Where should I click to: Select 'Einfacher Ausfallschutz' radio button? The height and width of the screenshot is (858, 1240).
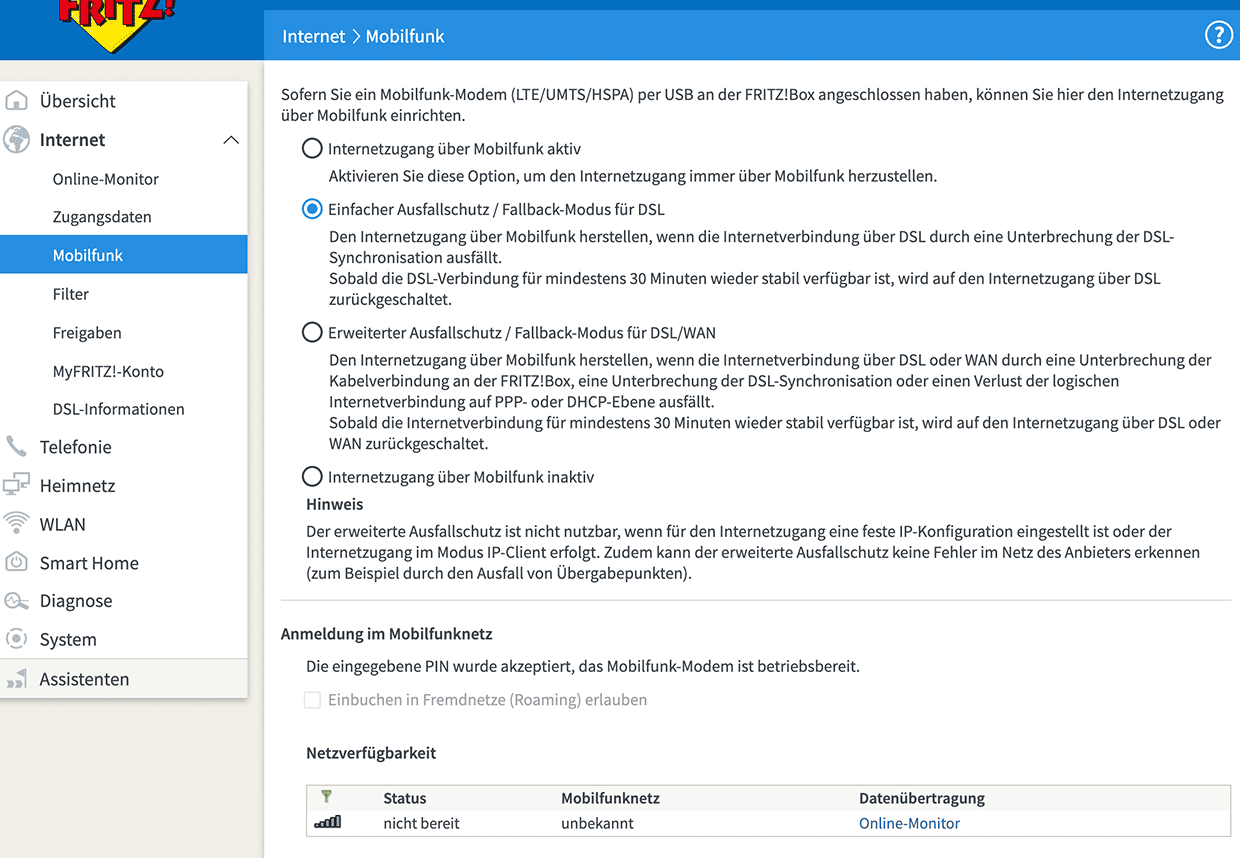pos(312,209)
